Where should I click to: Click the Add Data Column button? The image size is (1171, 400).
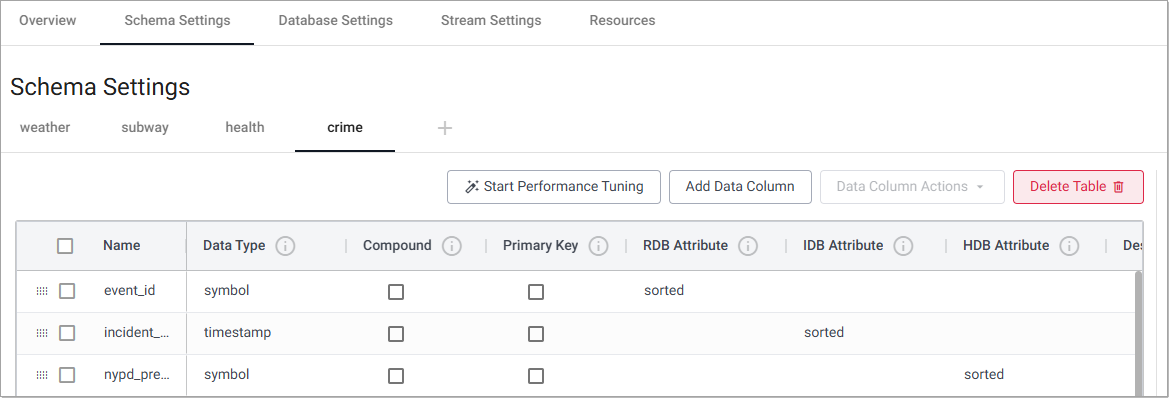click(x=740, y=187)
